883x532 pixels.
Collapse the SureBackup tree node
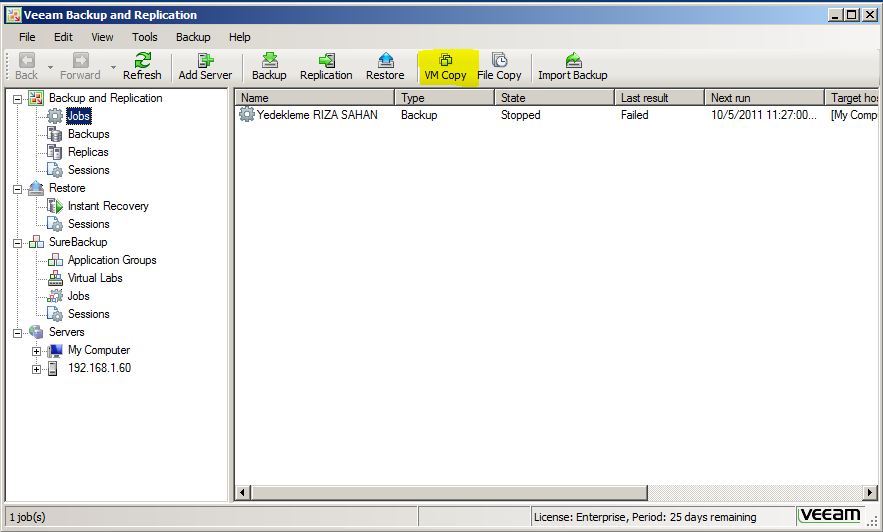(17, 242)
